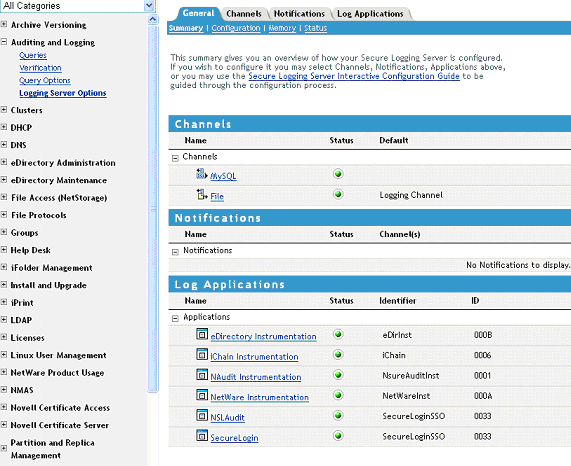Open the All Categories dropdown

pyautogui.click(x=149, y=5)
